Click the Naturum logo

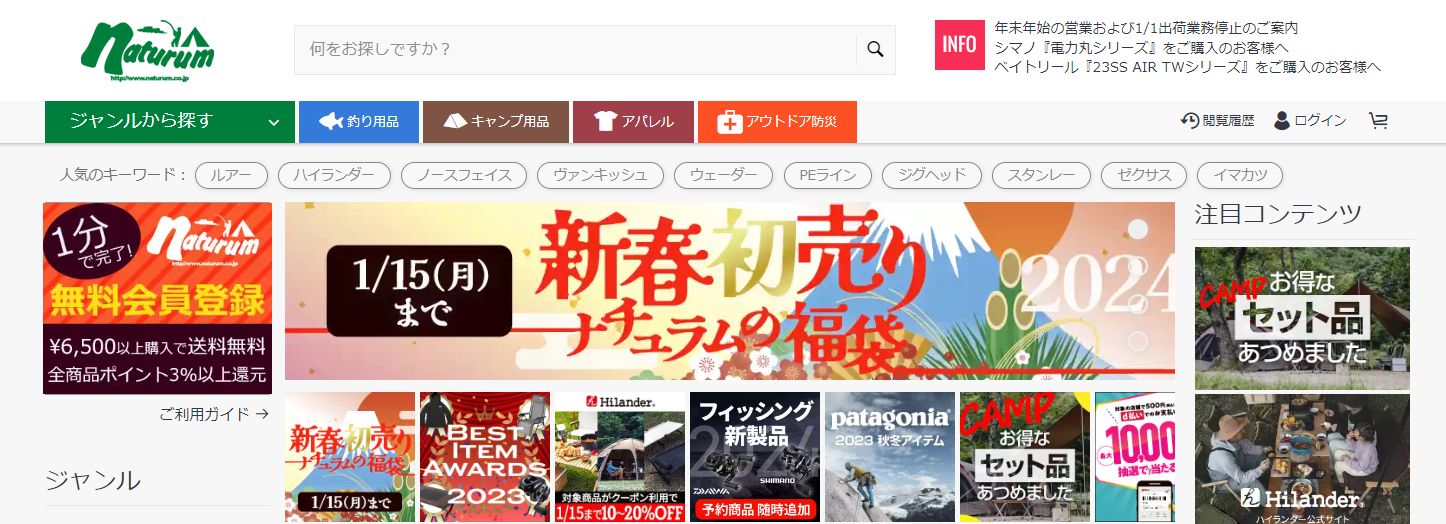(x=148, y=52)
